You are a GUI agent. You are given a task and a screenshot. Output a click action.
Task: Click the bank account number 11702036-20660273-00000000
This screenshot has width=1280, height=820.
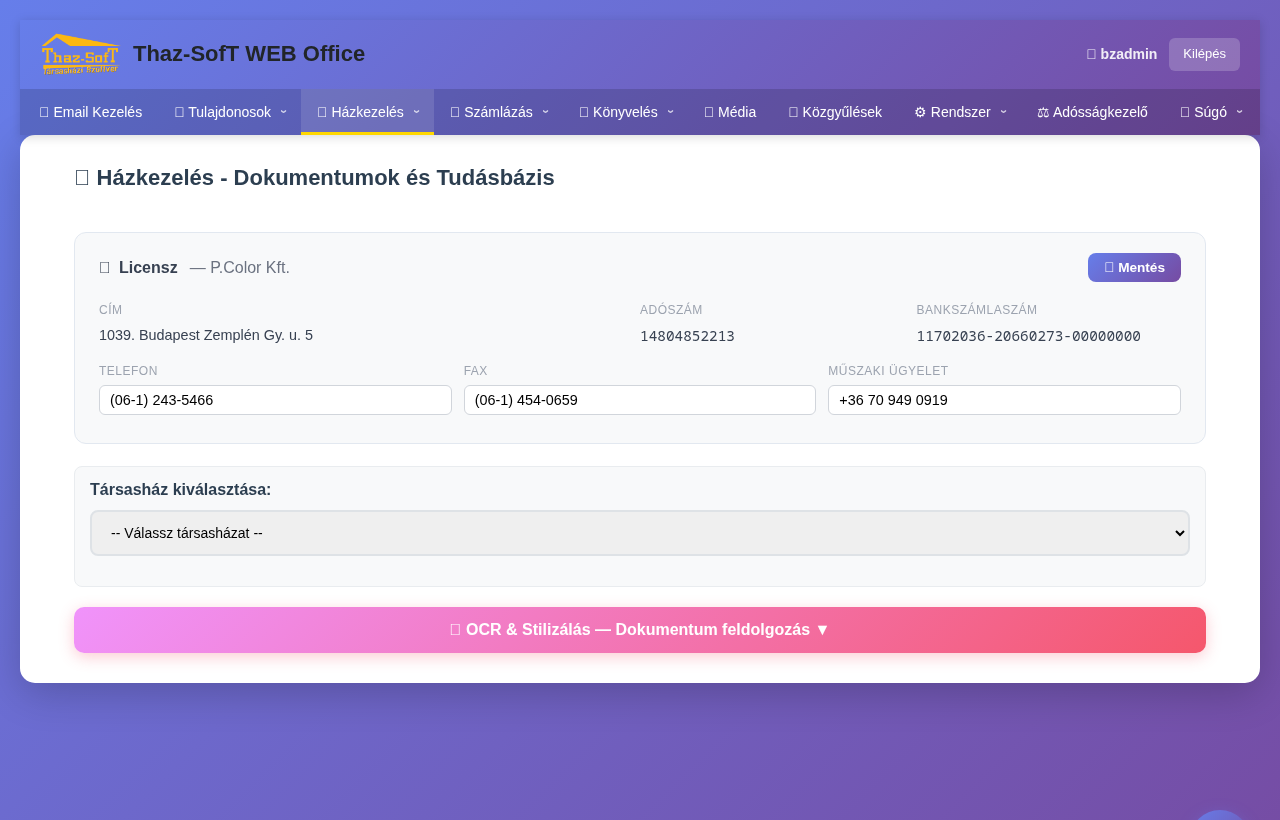(x=1028, y=336)
